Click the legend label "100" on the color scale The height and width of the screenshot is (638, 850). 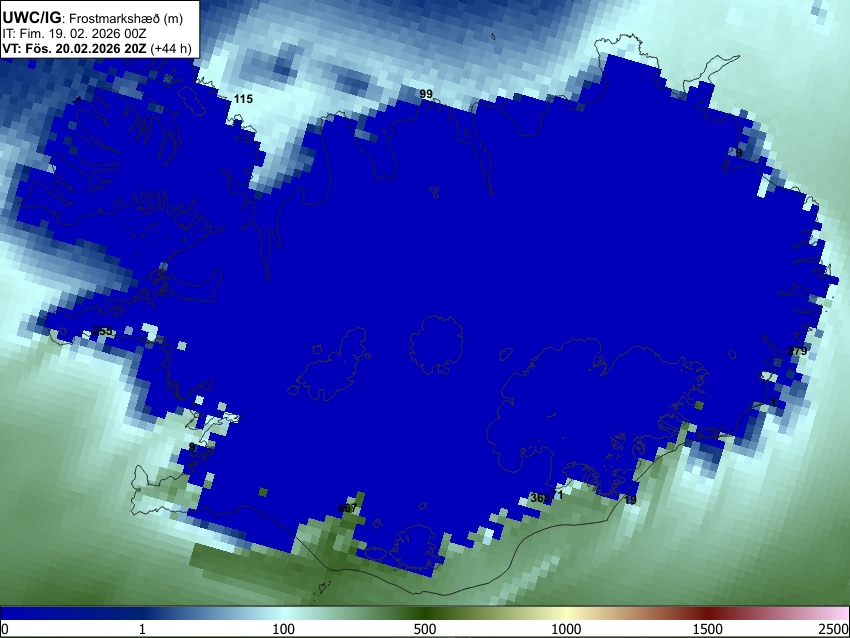284,629
